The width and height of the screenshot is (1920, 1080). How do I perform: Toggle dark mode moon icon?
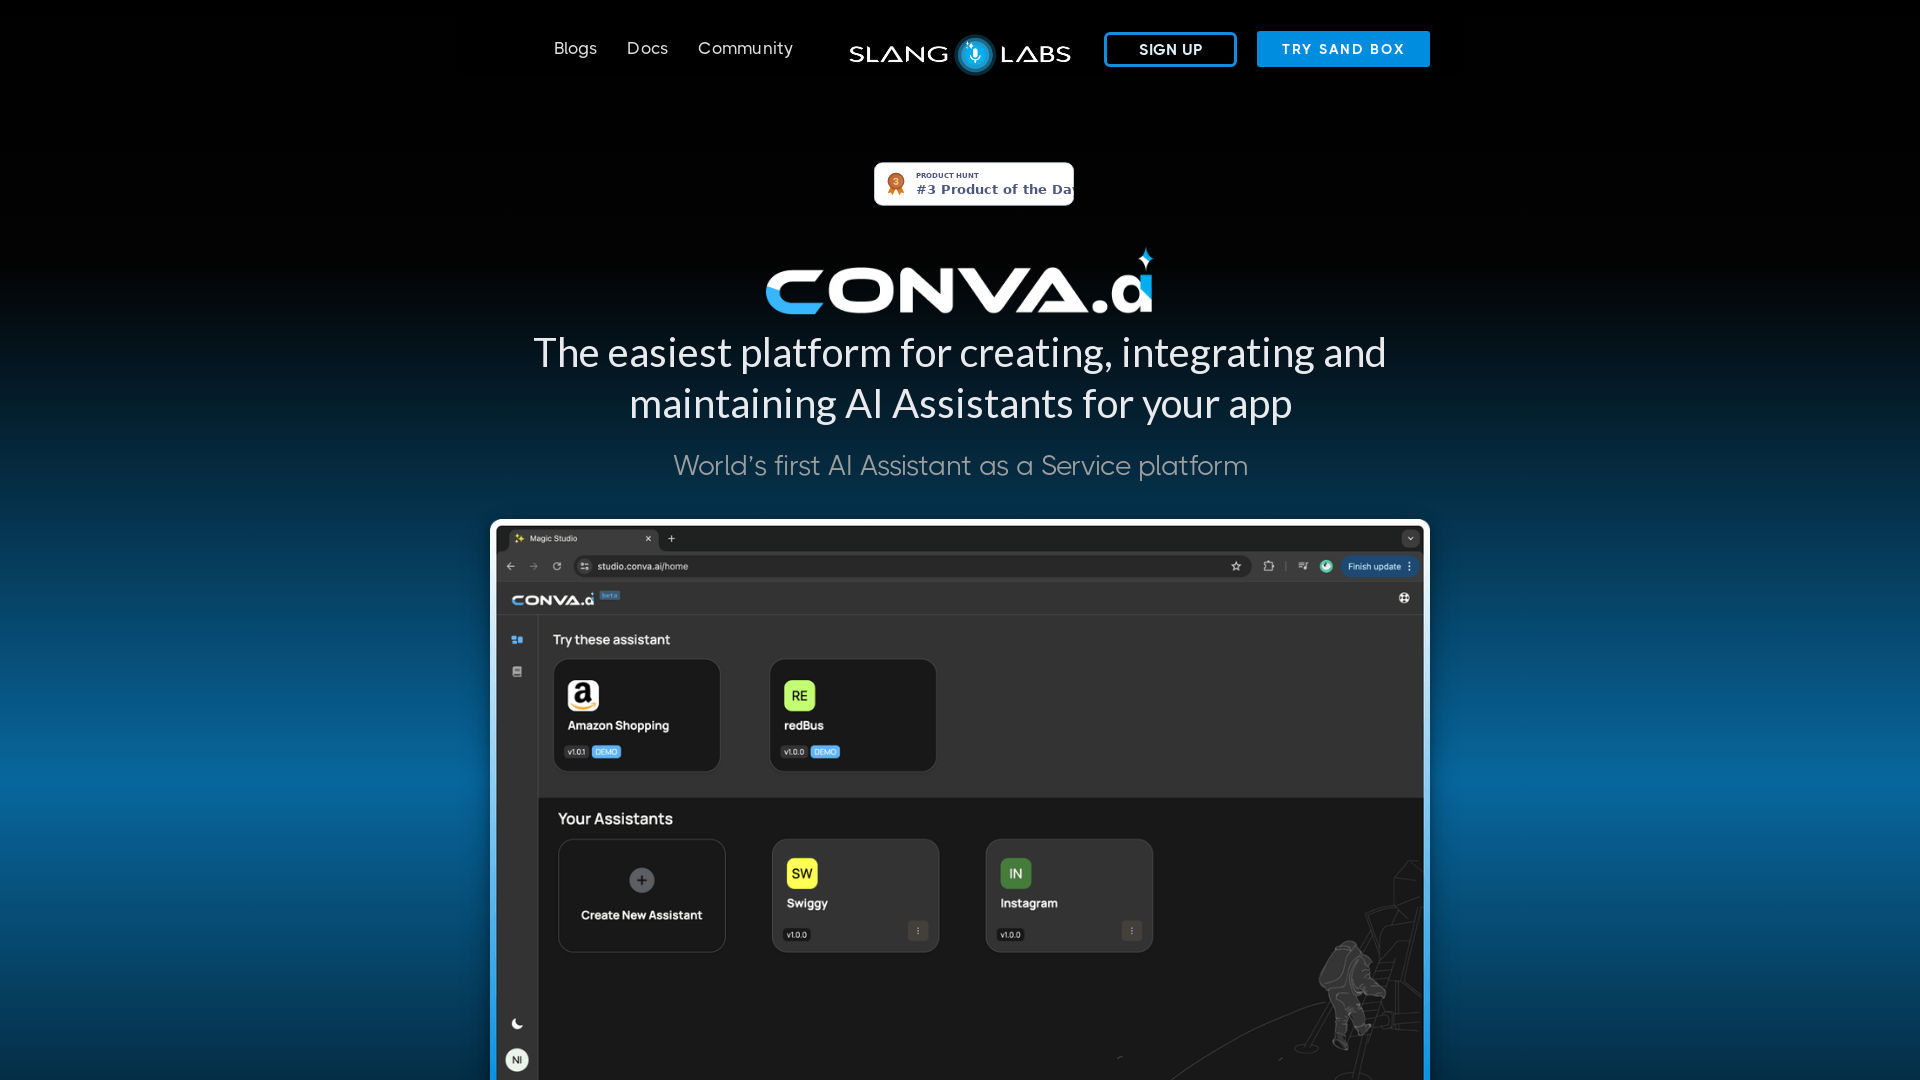coord(517,1023)
